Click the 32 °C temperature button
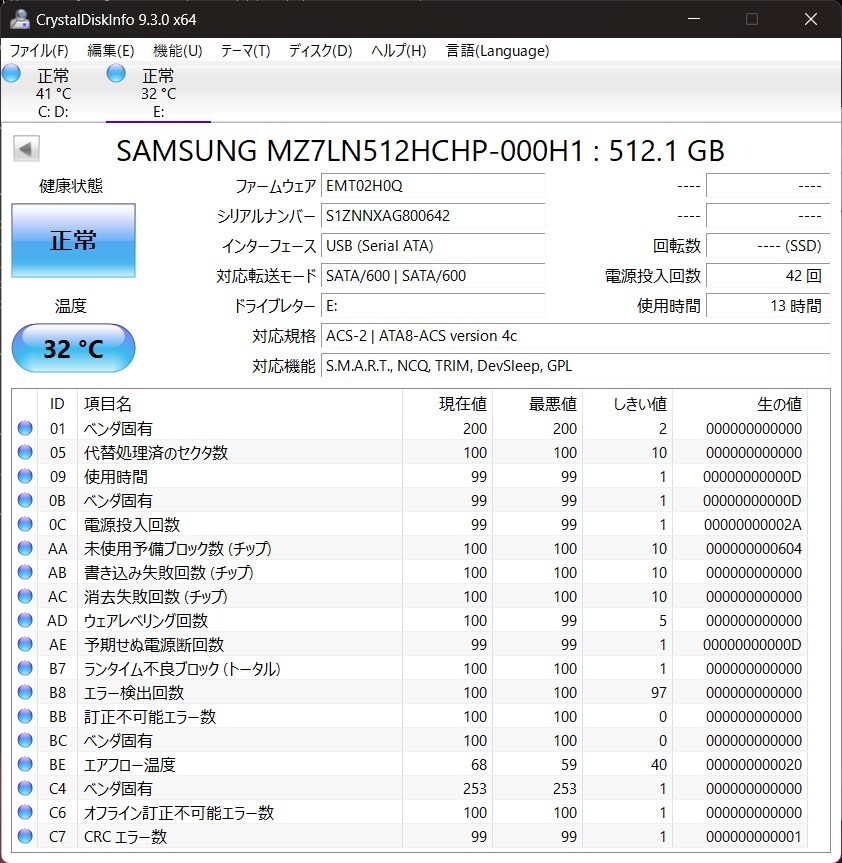Image resolution: width=842 pixels, height=863 pixels. [73, 348]
